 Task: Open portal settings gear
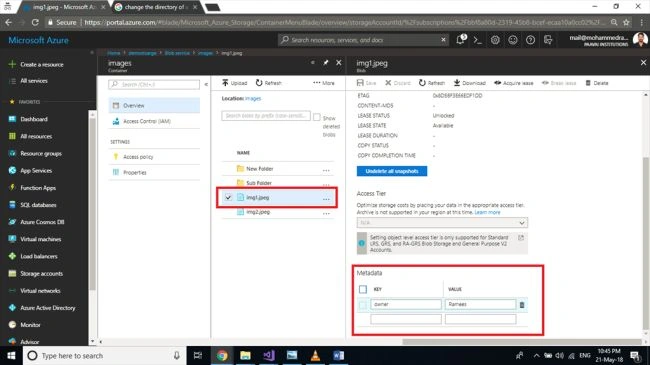coord(495,40)
